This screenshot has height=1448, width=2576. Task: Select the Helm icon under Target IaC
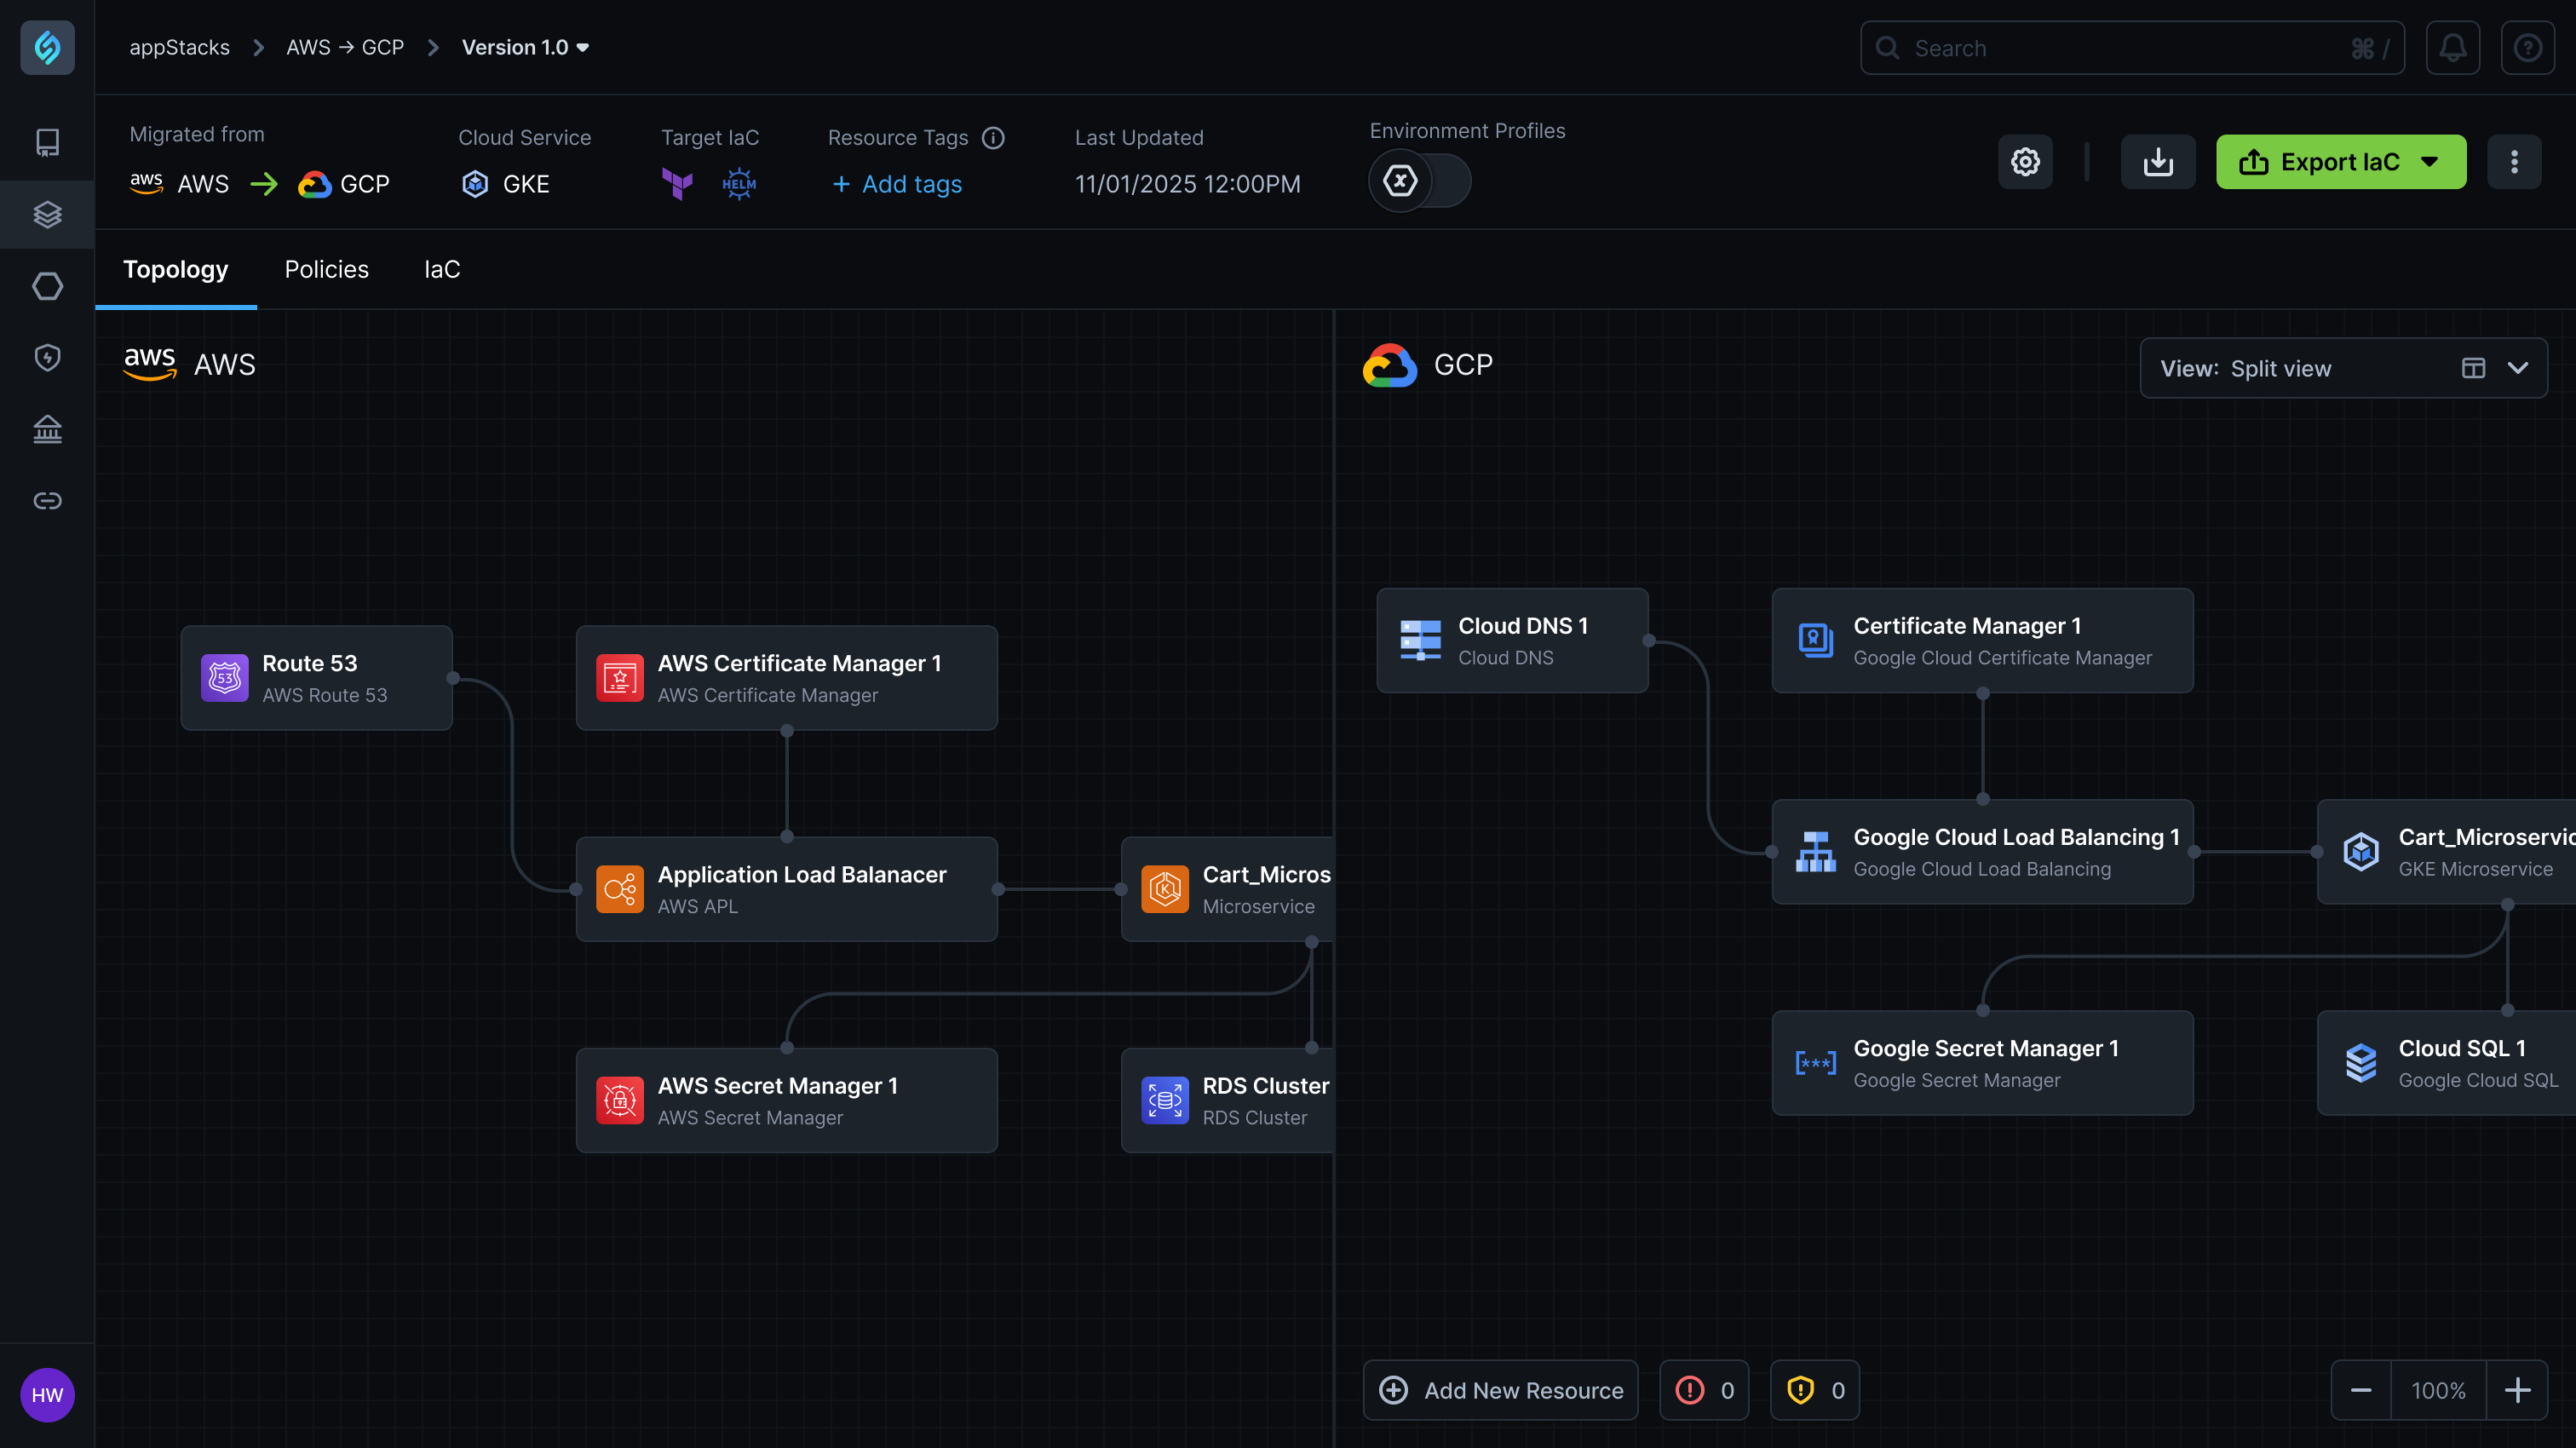(738, 183)
